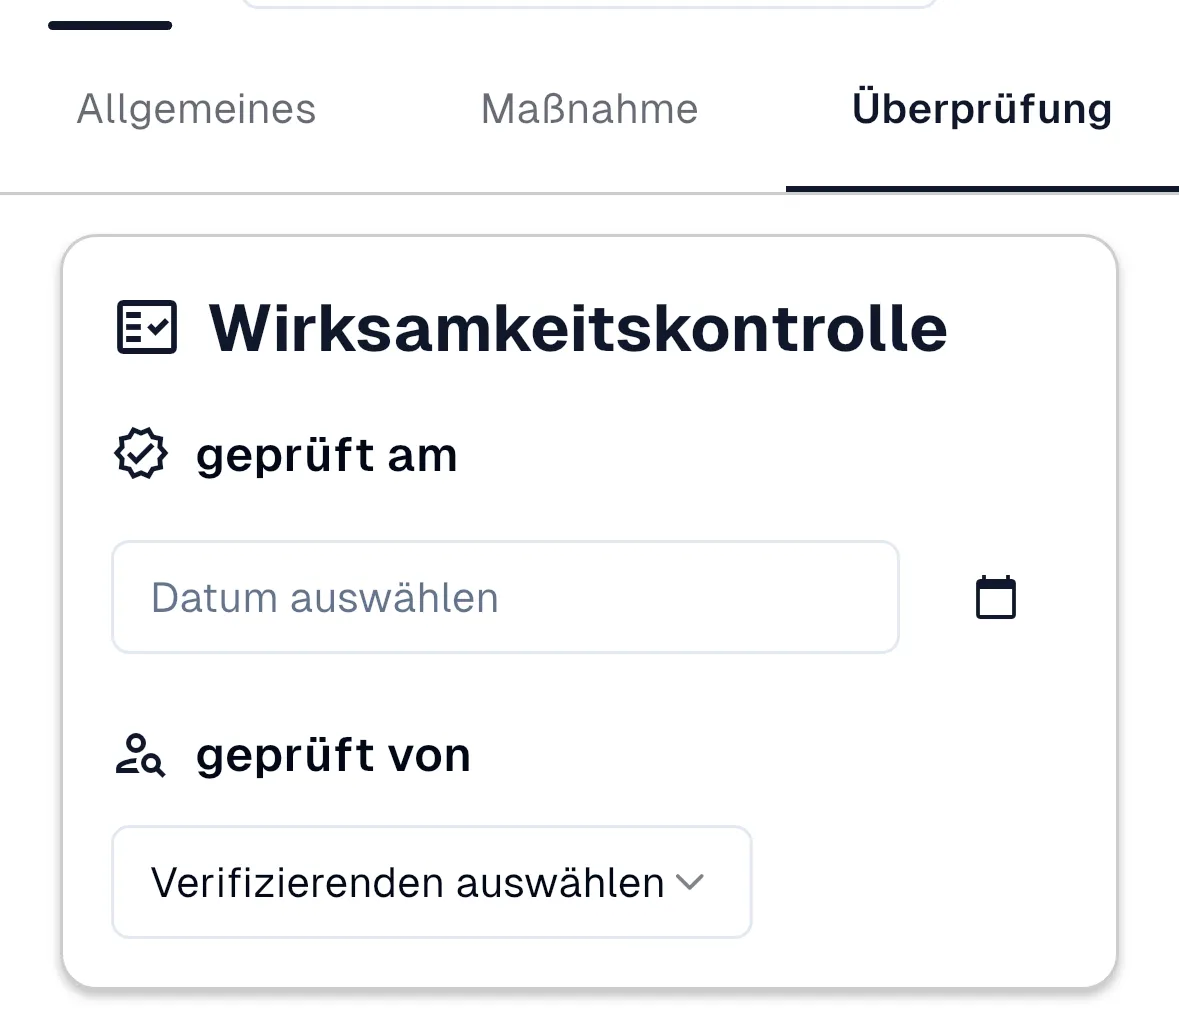
Task: Click the checklist icon next to Wirksamkeitskontrolle
Action: (x=146, y=327)
